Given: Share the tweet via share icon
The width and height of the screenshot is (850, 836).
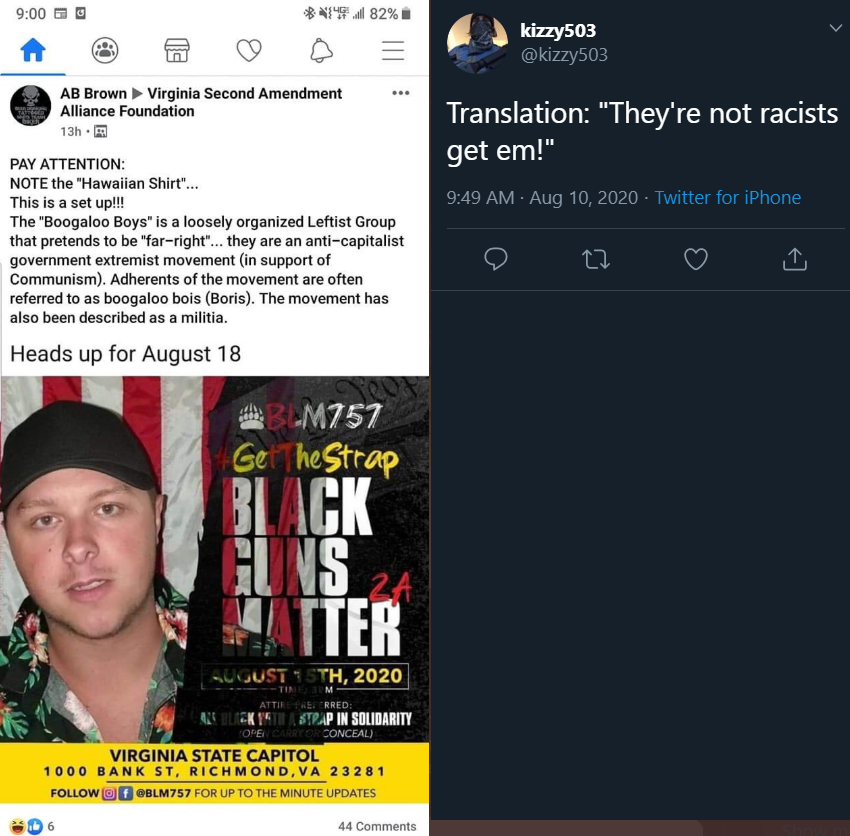Looking at the screenshot, I should [795, 259].
